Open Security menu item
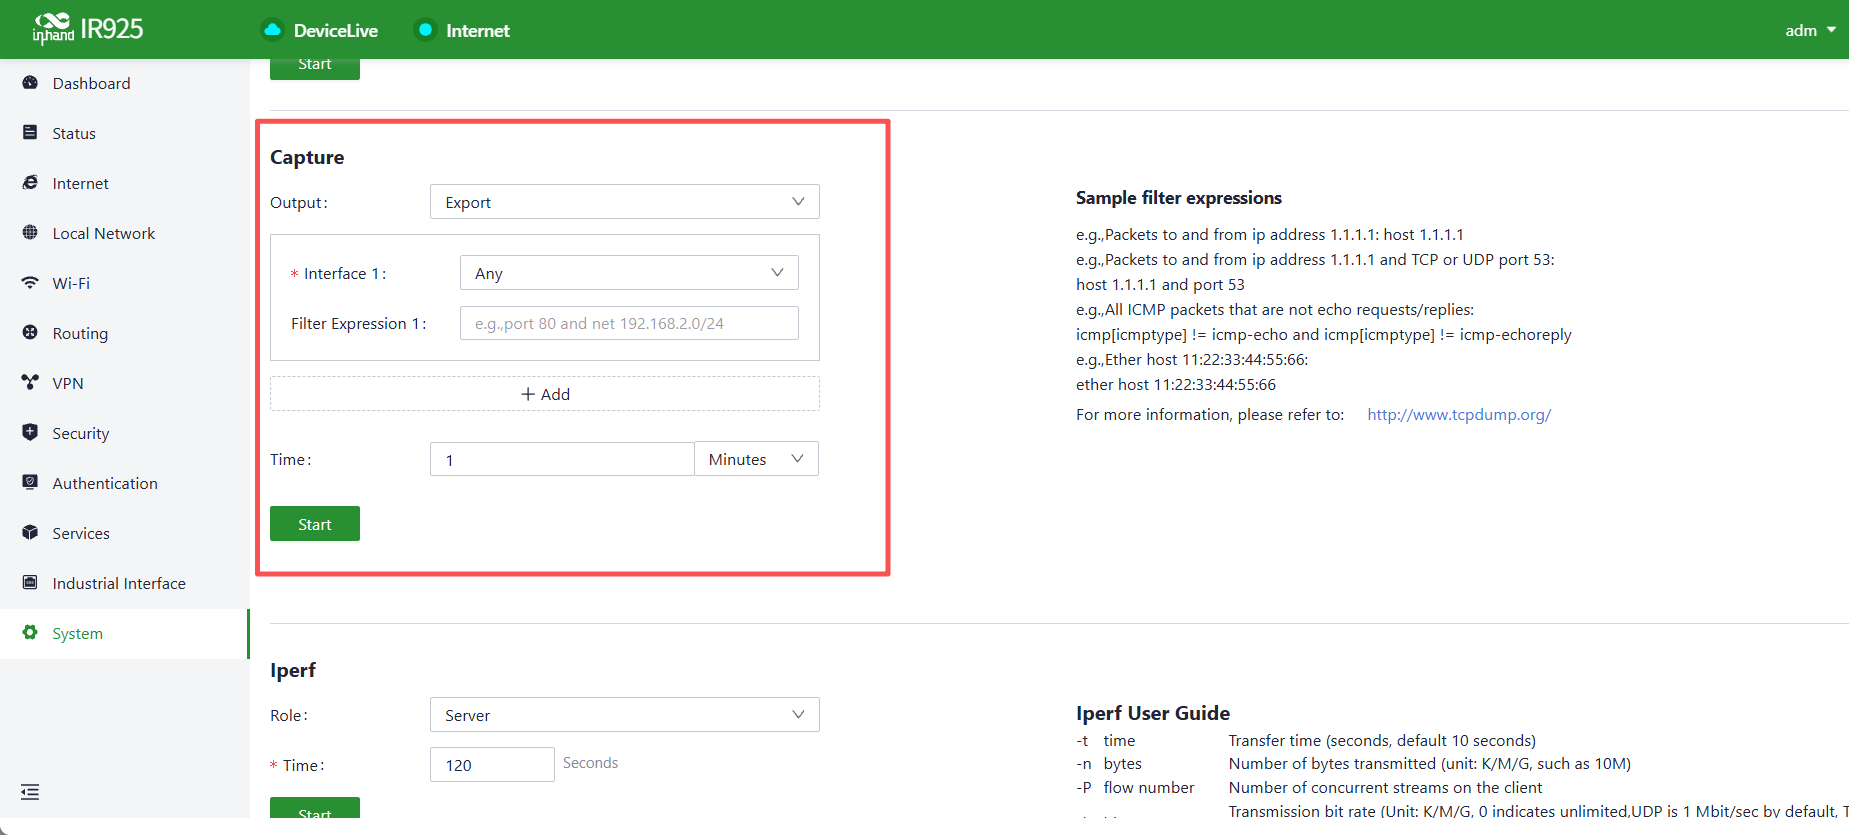Screen dimensions: 1849x835 (x=124, y=433)
